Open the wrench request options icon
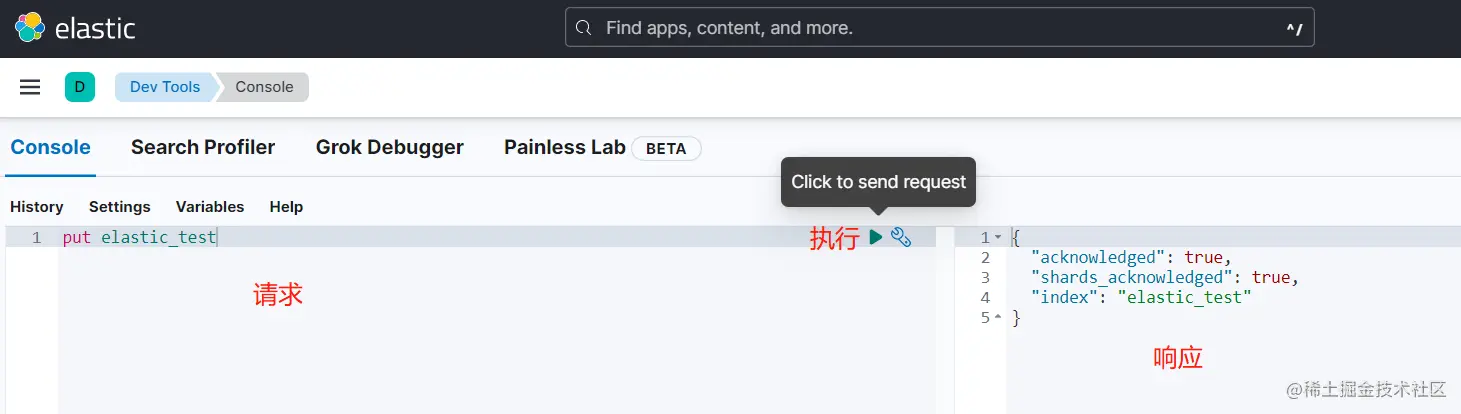Viewport: 1461px width, 414px height. pyautogui.click(x=901, y=238)
